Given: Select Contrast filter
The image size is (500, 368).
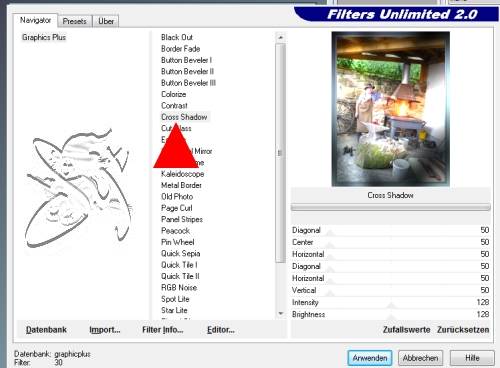Looking at the screenshot, I should pyautogui.click(x=174, y=105).
